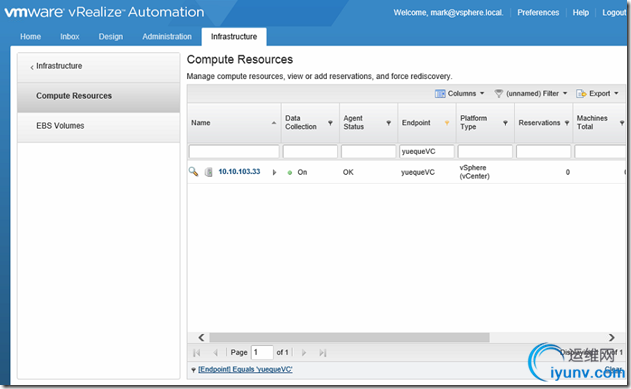Viewport: 631px width, 389px height.
Task: Click the Data Collection column header
Action: (310, 123)
